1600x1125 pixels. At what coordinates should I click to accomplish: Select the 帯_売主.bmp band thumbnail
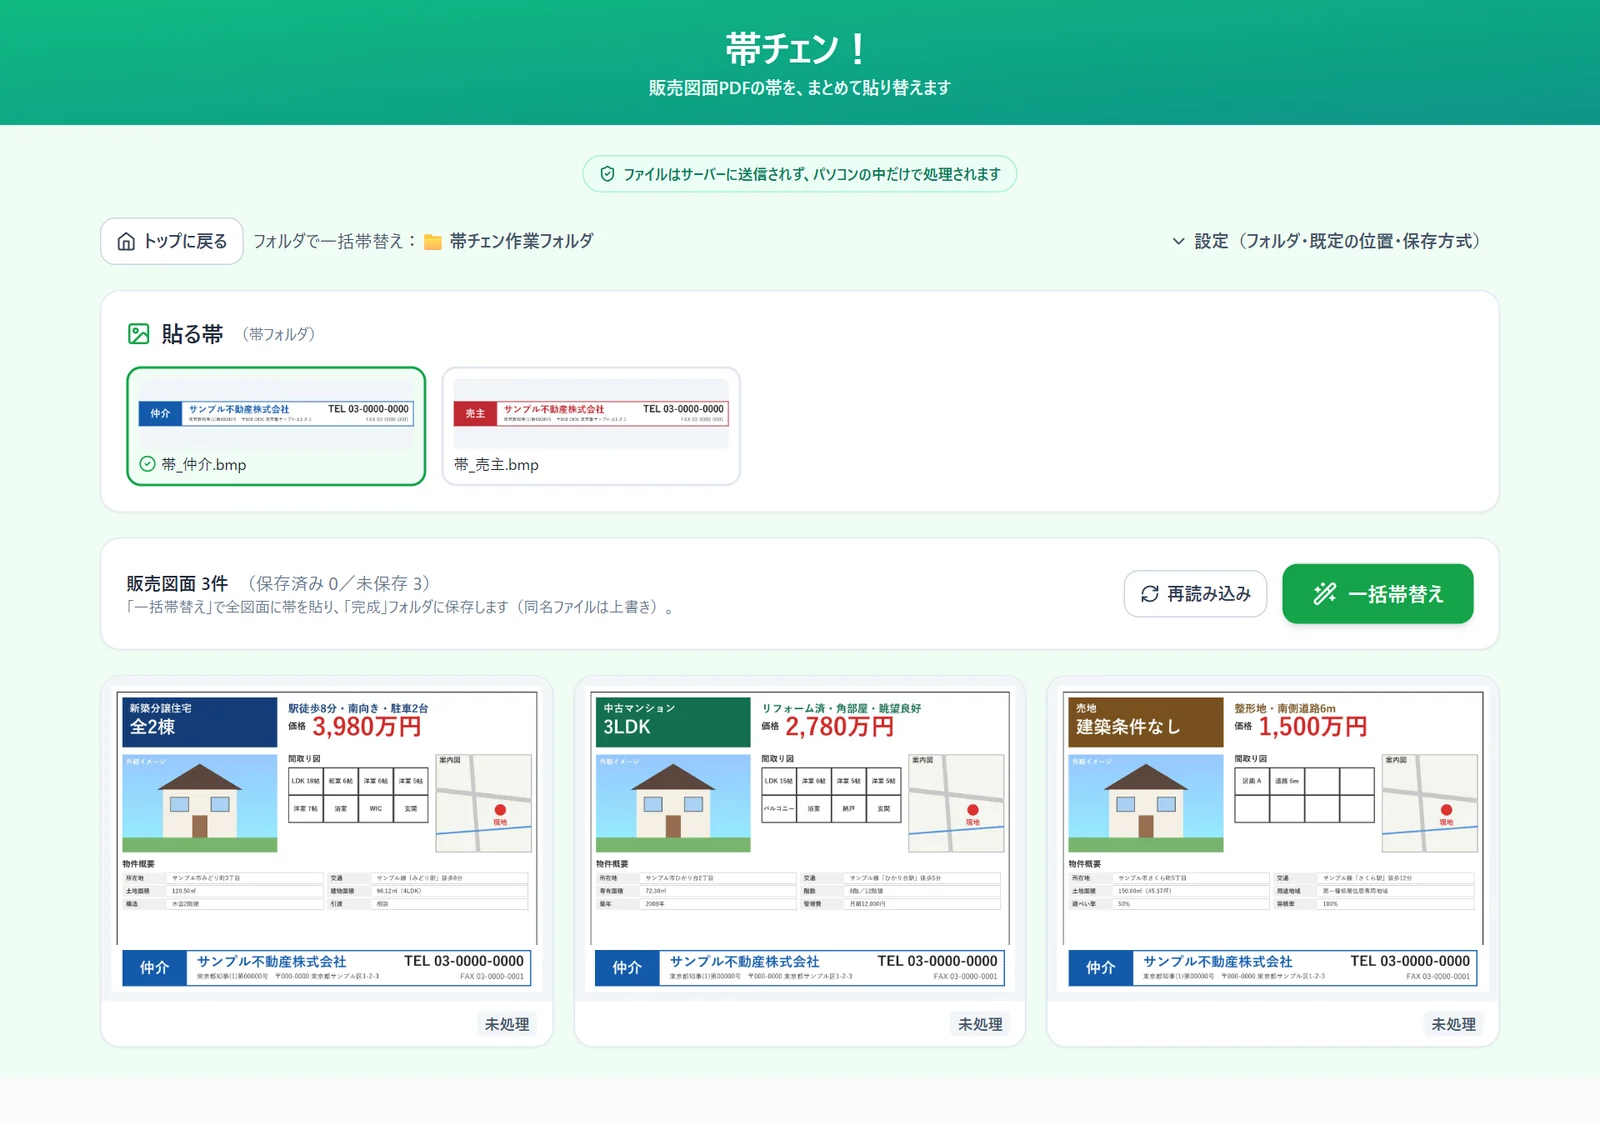(x=591, y=426)
